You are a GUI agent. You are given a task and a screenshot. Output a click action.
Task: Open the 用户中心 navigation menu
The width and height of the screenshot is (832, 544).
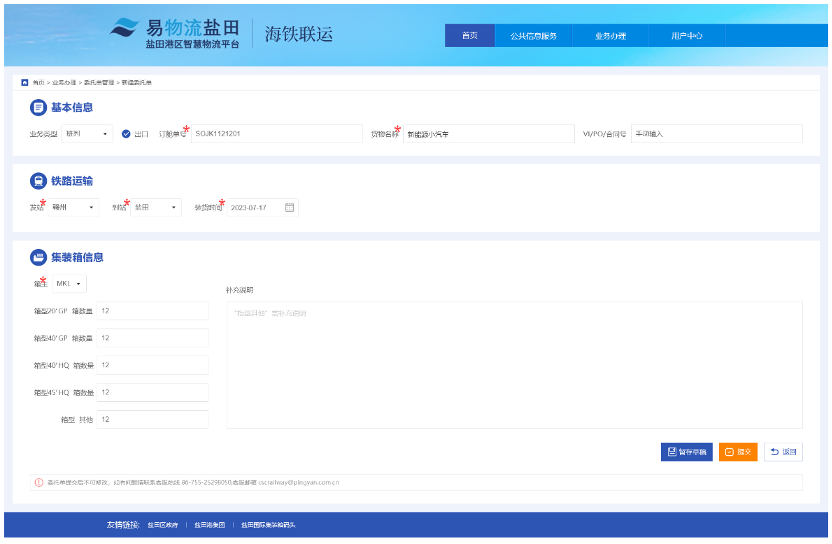(x=687, y=36)
